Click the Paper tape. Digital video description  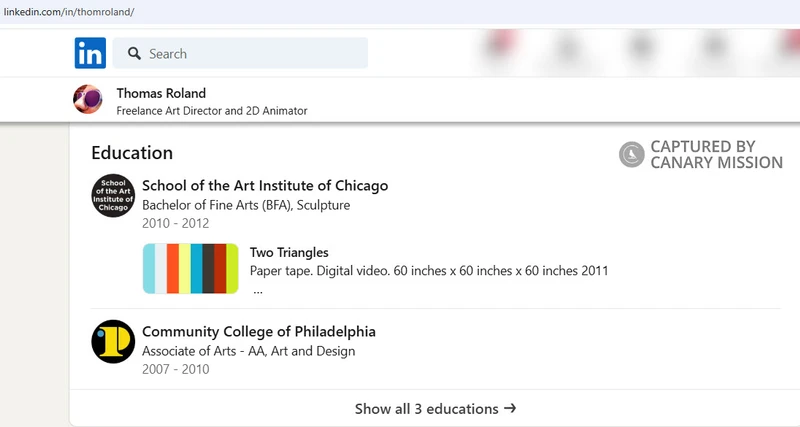pos(429,270)
